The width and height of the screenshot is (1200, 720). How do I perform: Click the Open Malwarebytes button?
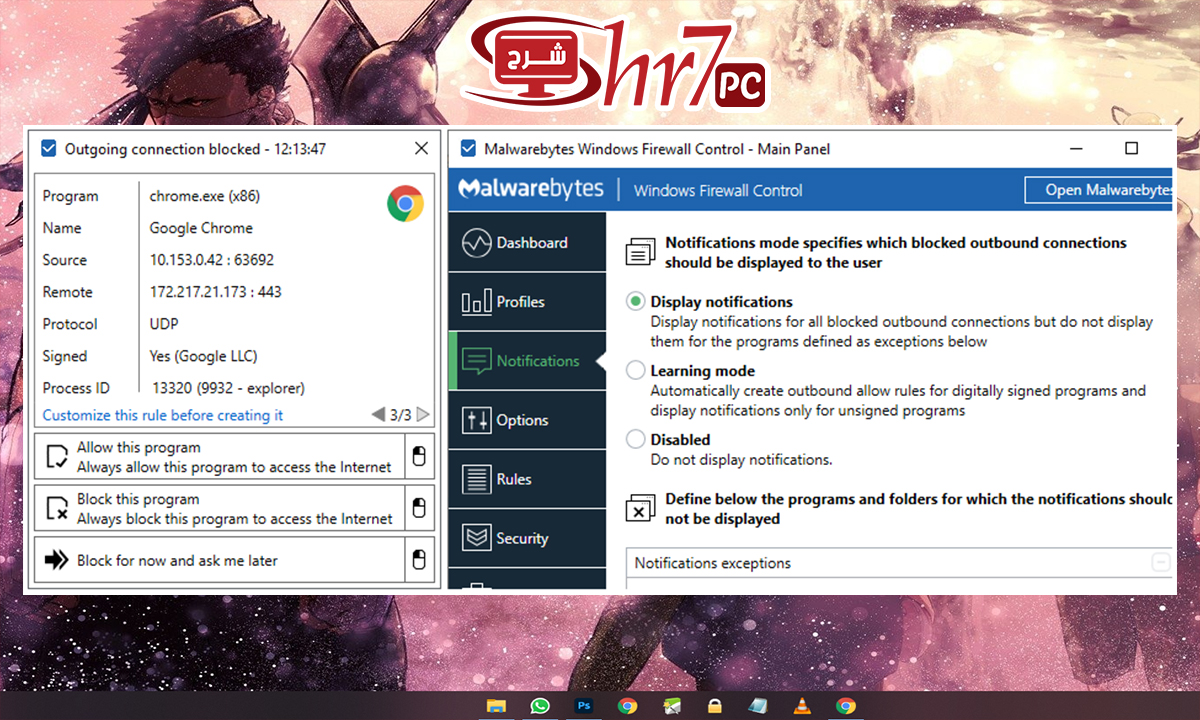1099,190
